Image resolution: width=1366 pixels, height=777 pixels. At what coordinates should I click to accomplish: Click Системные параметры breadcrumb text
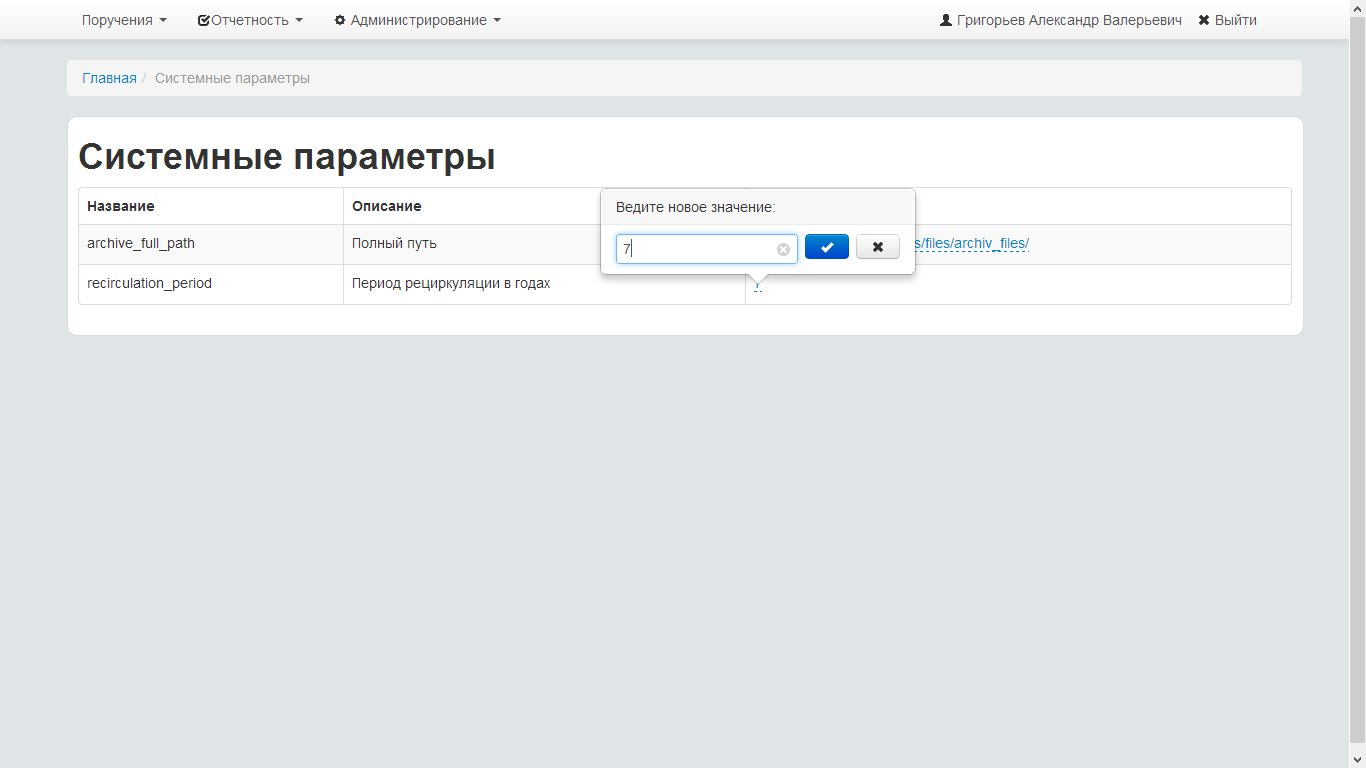coord(232,78)
